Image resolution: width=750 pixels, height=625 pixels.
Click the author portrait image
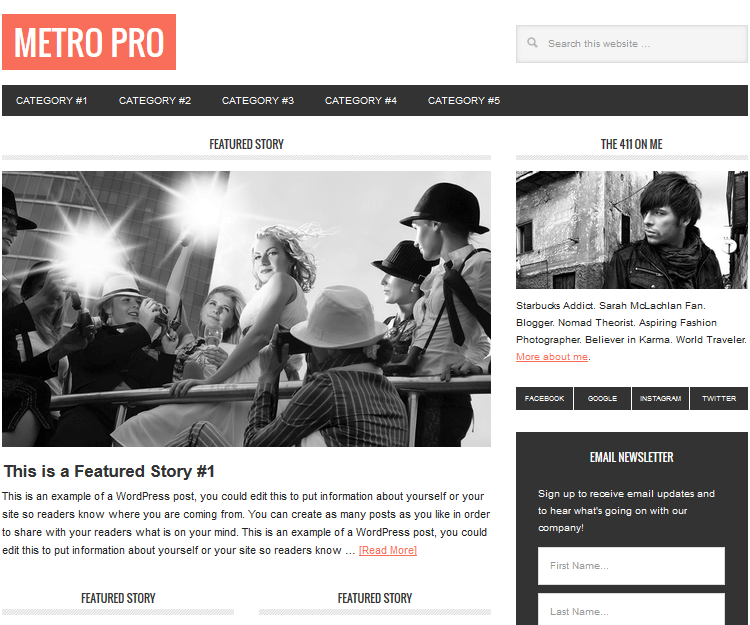tap(631, 230)
